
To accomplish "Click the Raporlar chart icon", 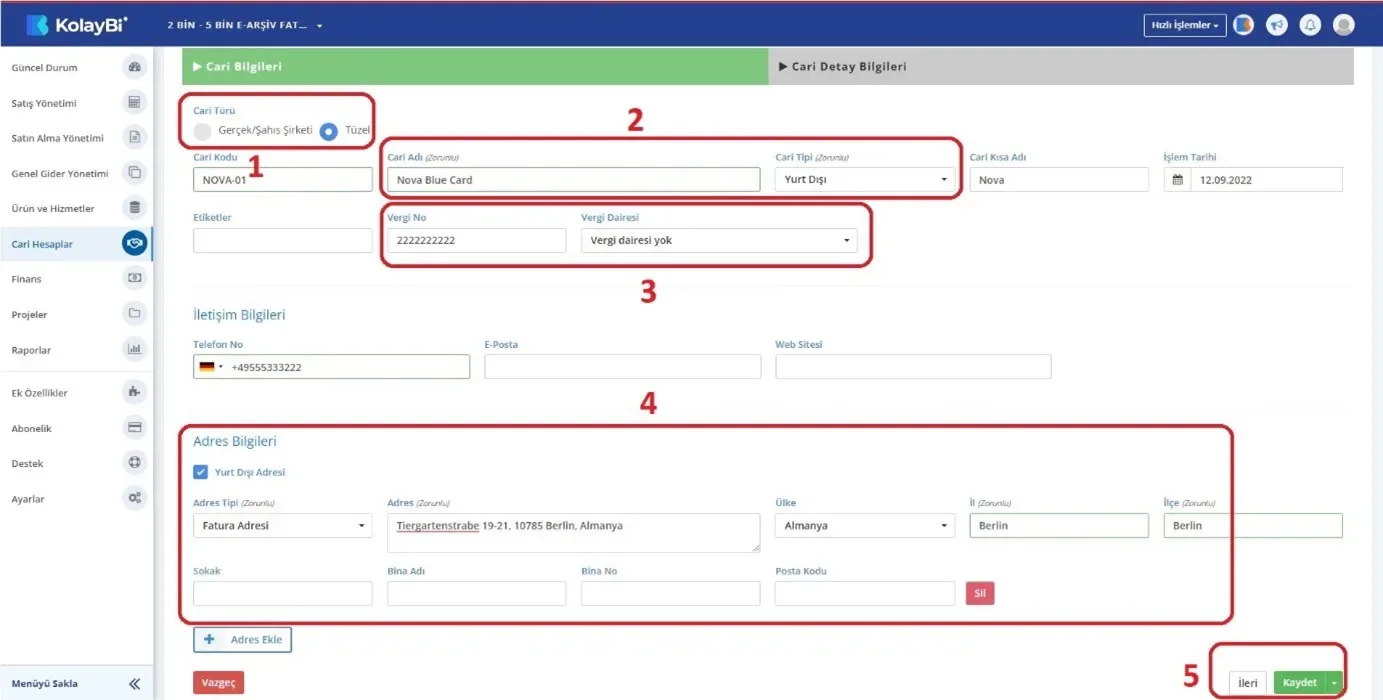I will (135, 349).
